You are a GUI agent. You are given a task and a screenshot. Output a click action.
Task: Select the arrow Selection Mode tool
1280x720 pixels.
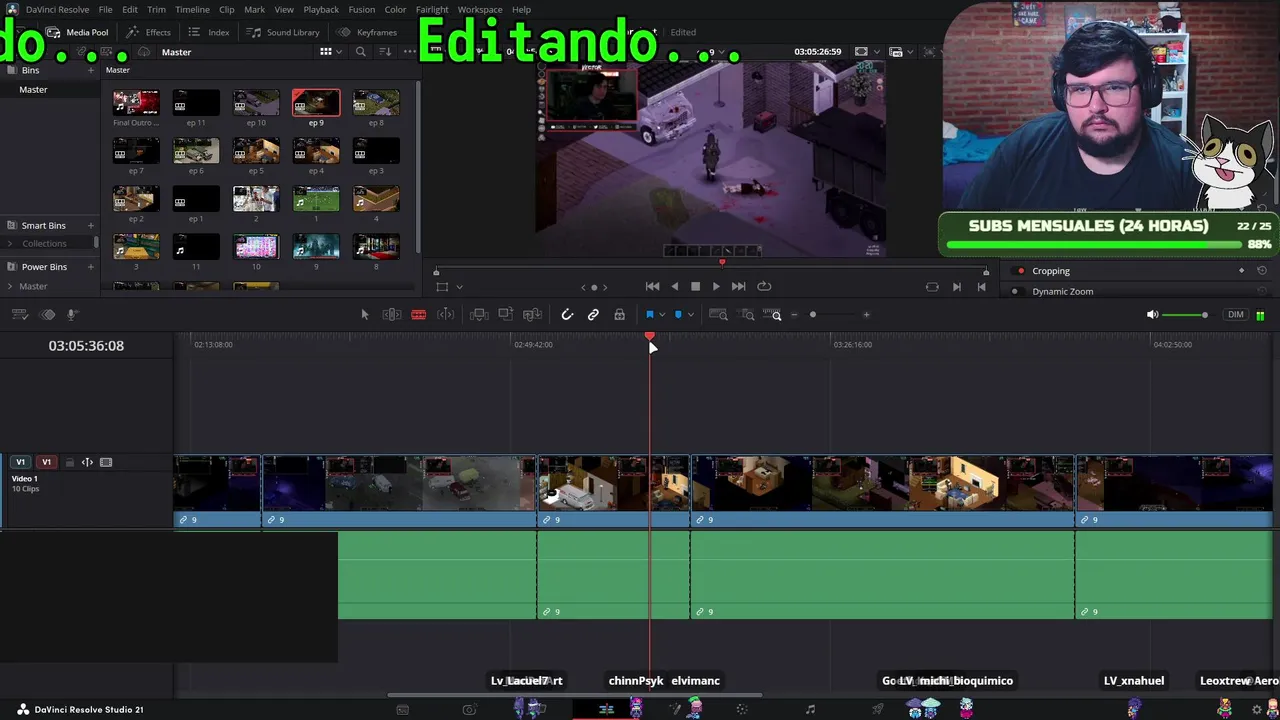coord(365,315)
